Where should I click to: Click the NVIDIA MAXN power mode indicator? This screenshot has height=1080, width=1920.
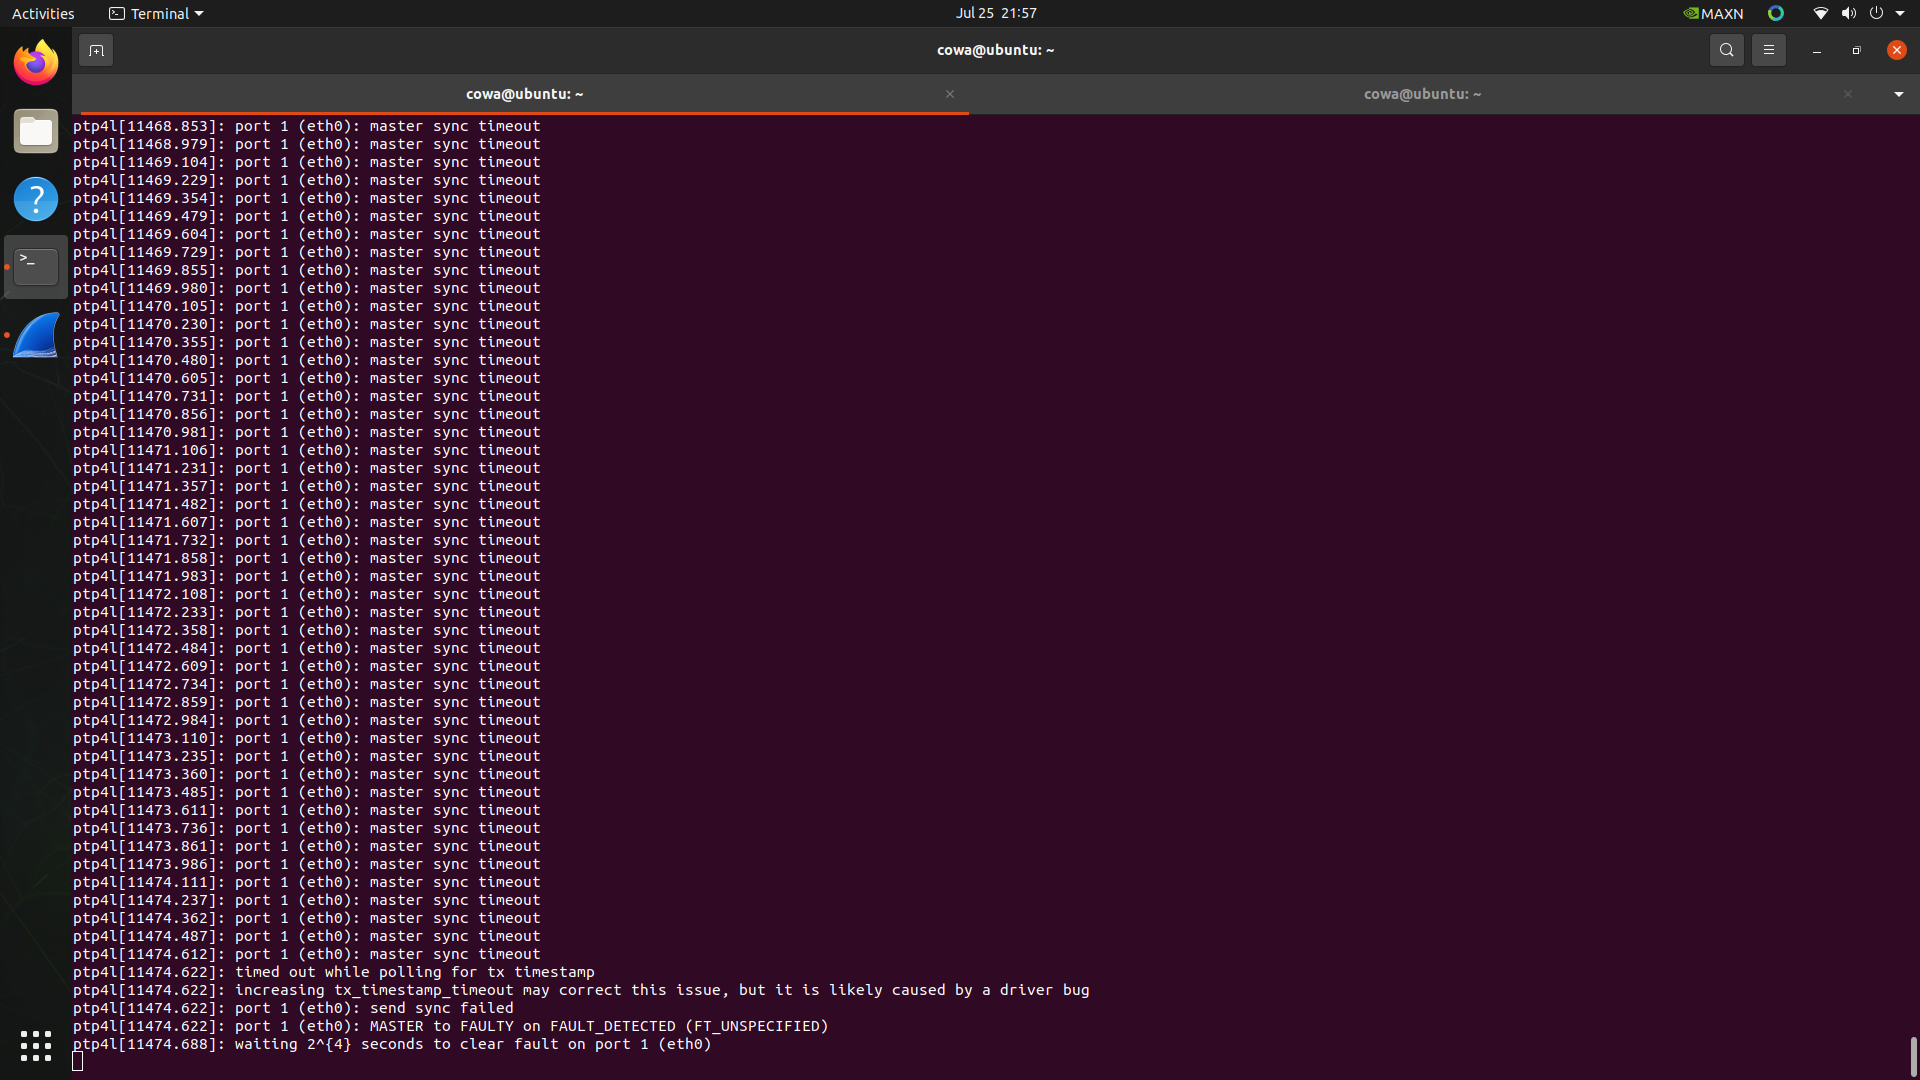pos(1713,14)
